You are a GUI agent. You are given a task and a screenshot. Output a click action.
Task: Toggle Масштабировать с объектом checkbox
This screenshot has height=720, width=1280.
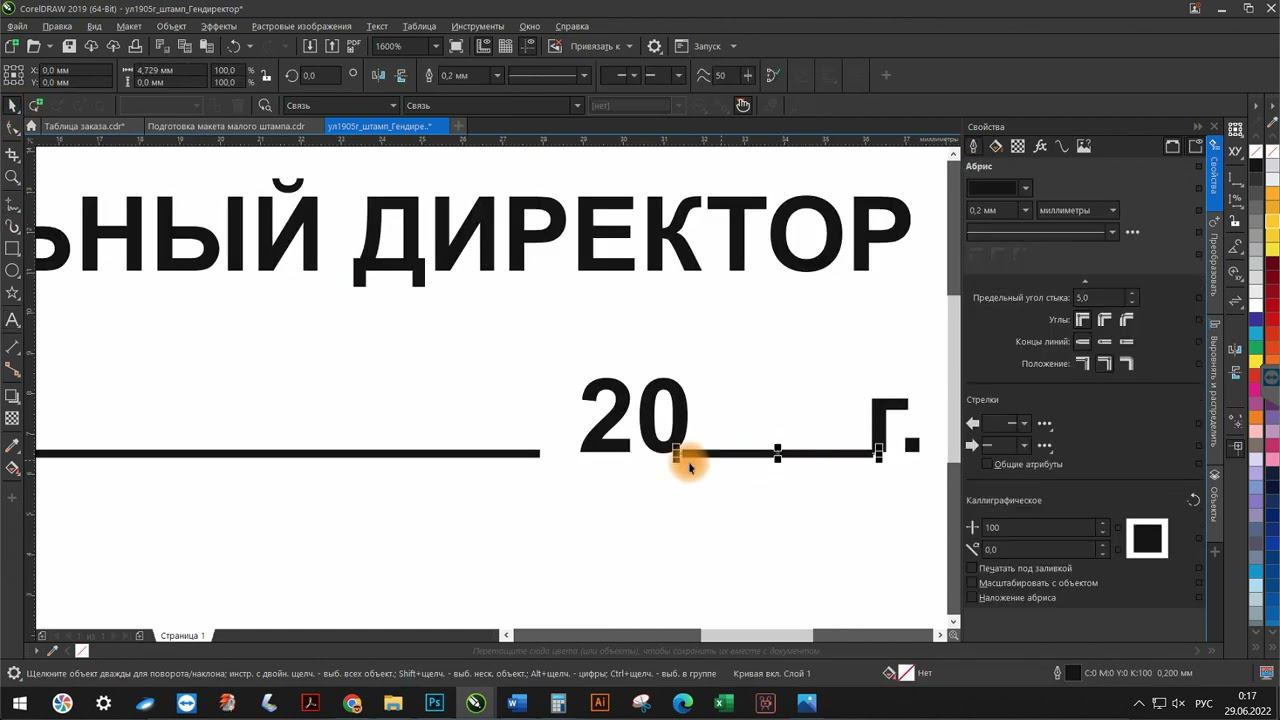(972, 583)
